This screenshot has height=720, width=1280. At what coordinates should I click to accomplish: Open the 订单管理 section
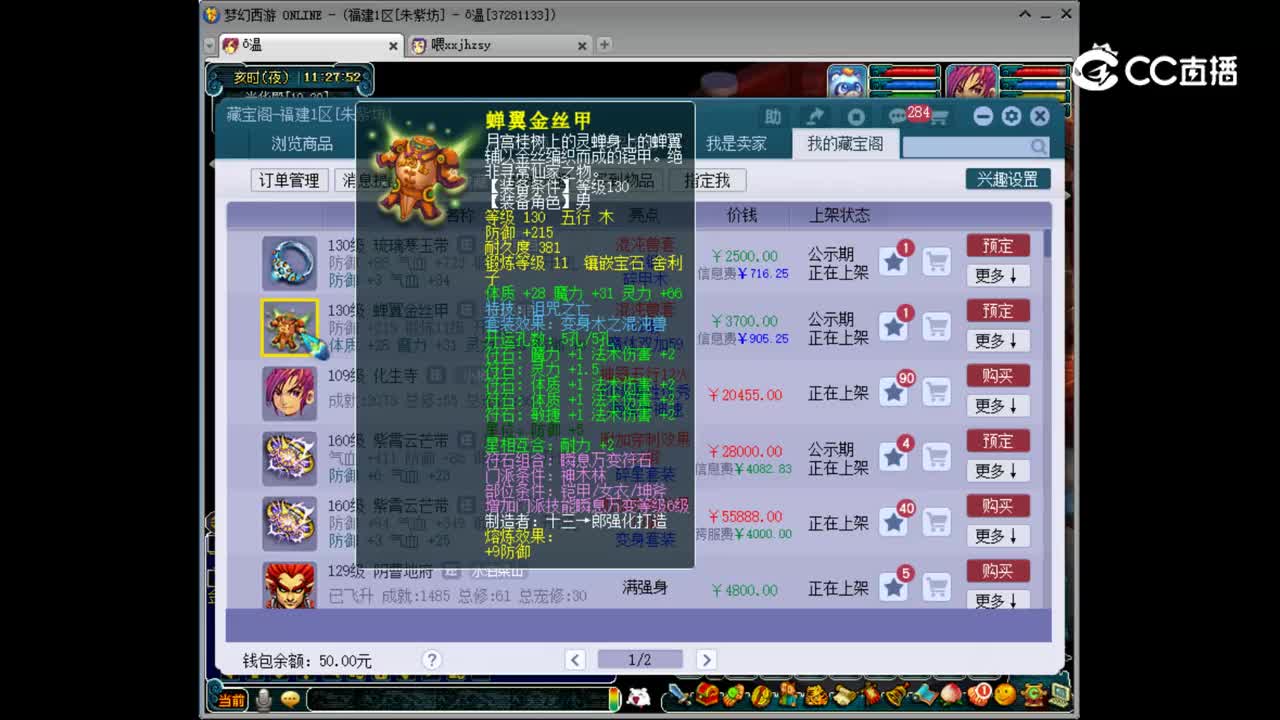pos(289,180)
